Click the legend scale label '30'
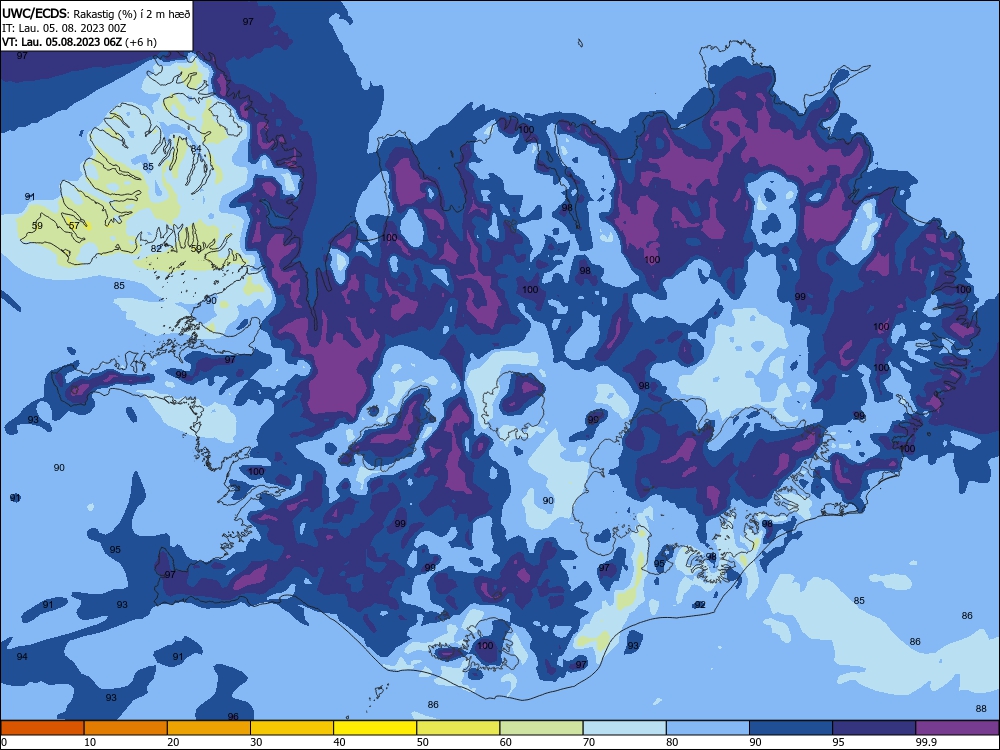 click(x=256, y=742)
